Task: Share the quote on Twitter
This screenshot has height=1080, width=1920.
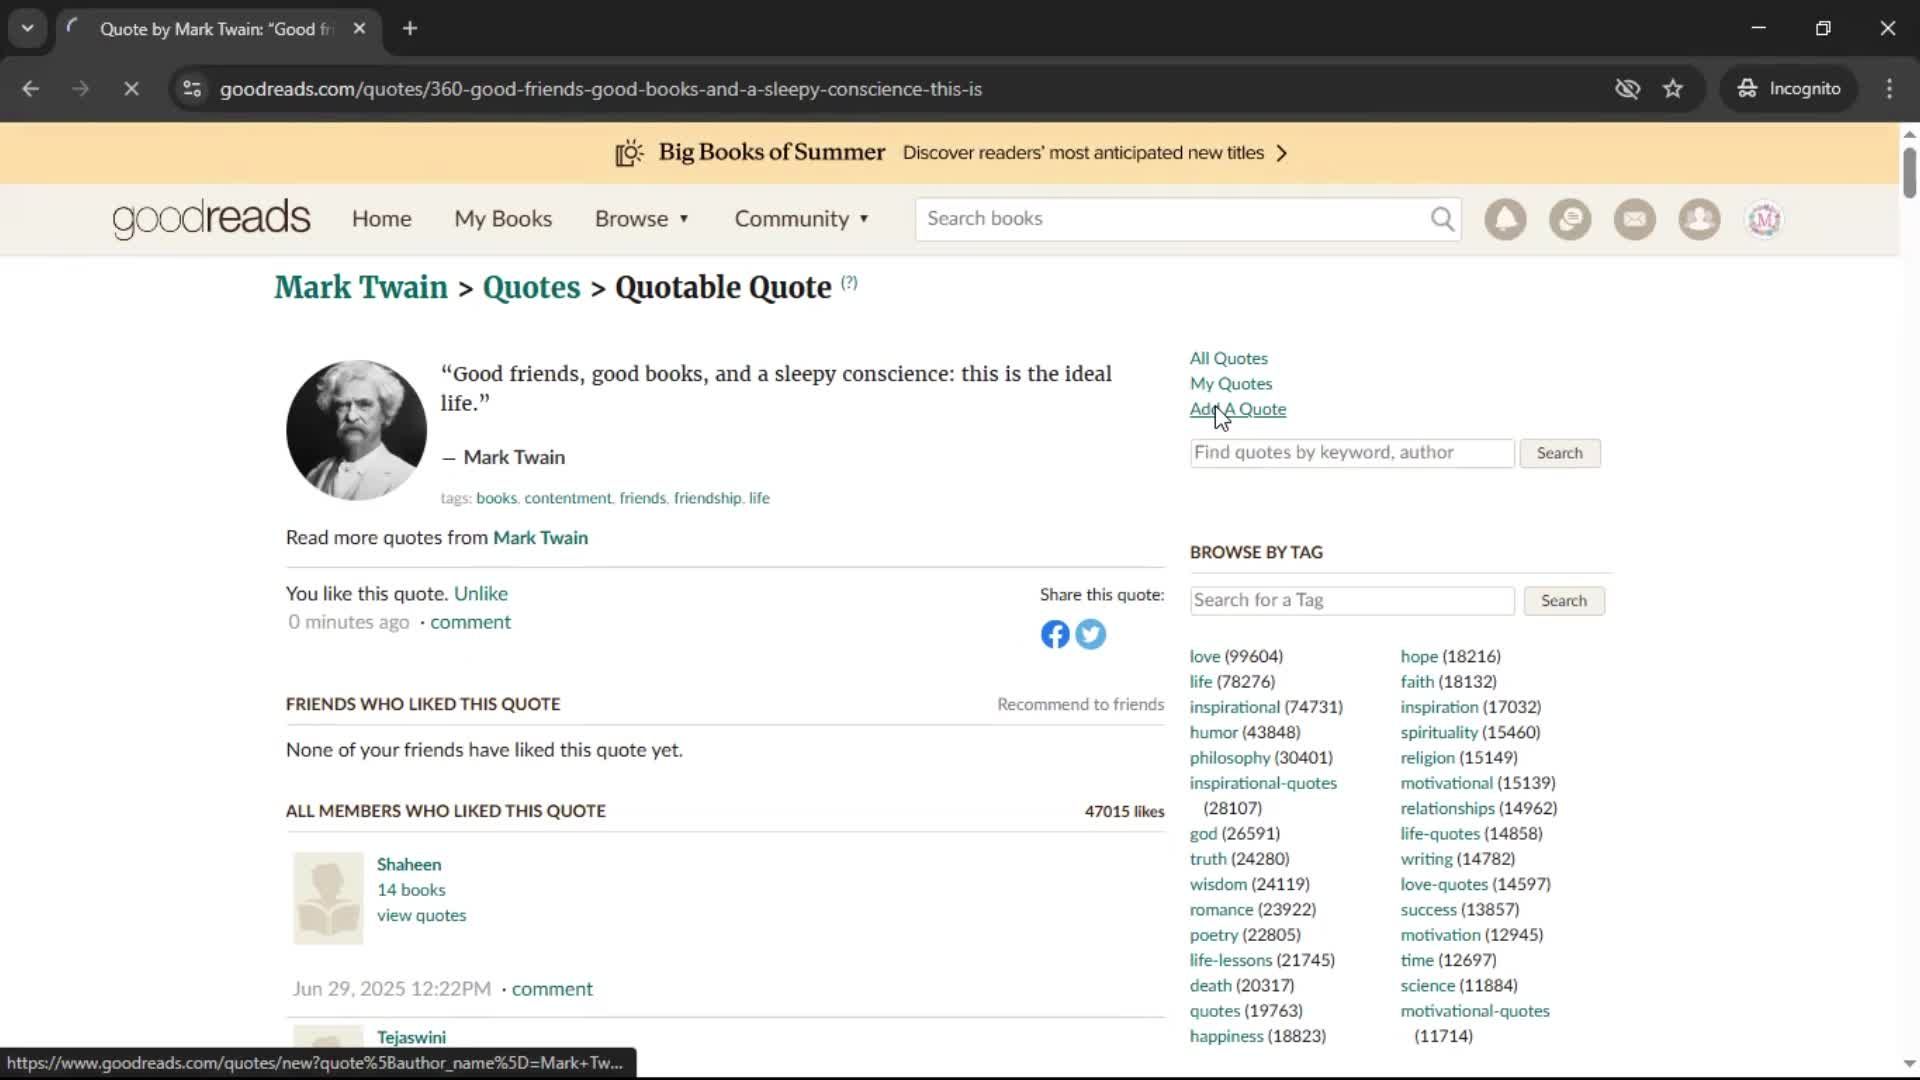Action: click(1091, 634)
